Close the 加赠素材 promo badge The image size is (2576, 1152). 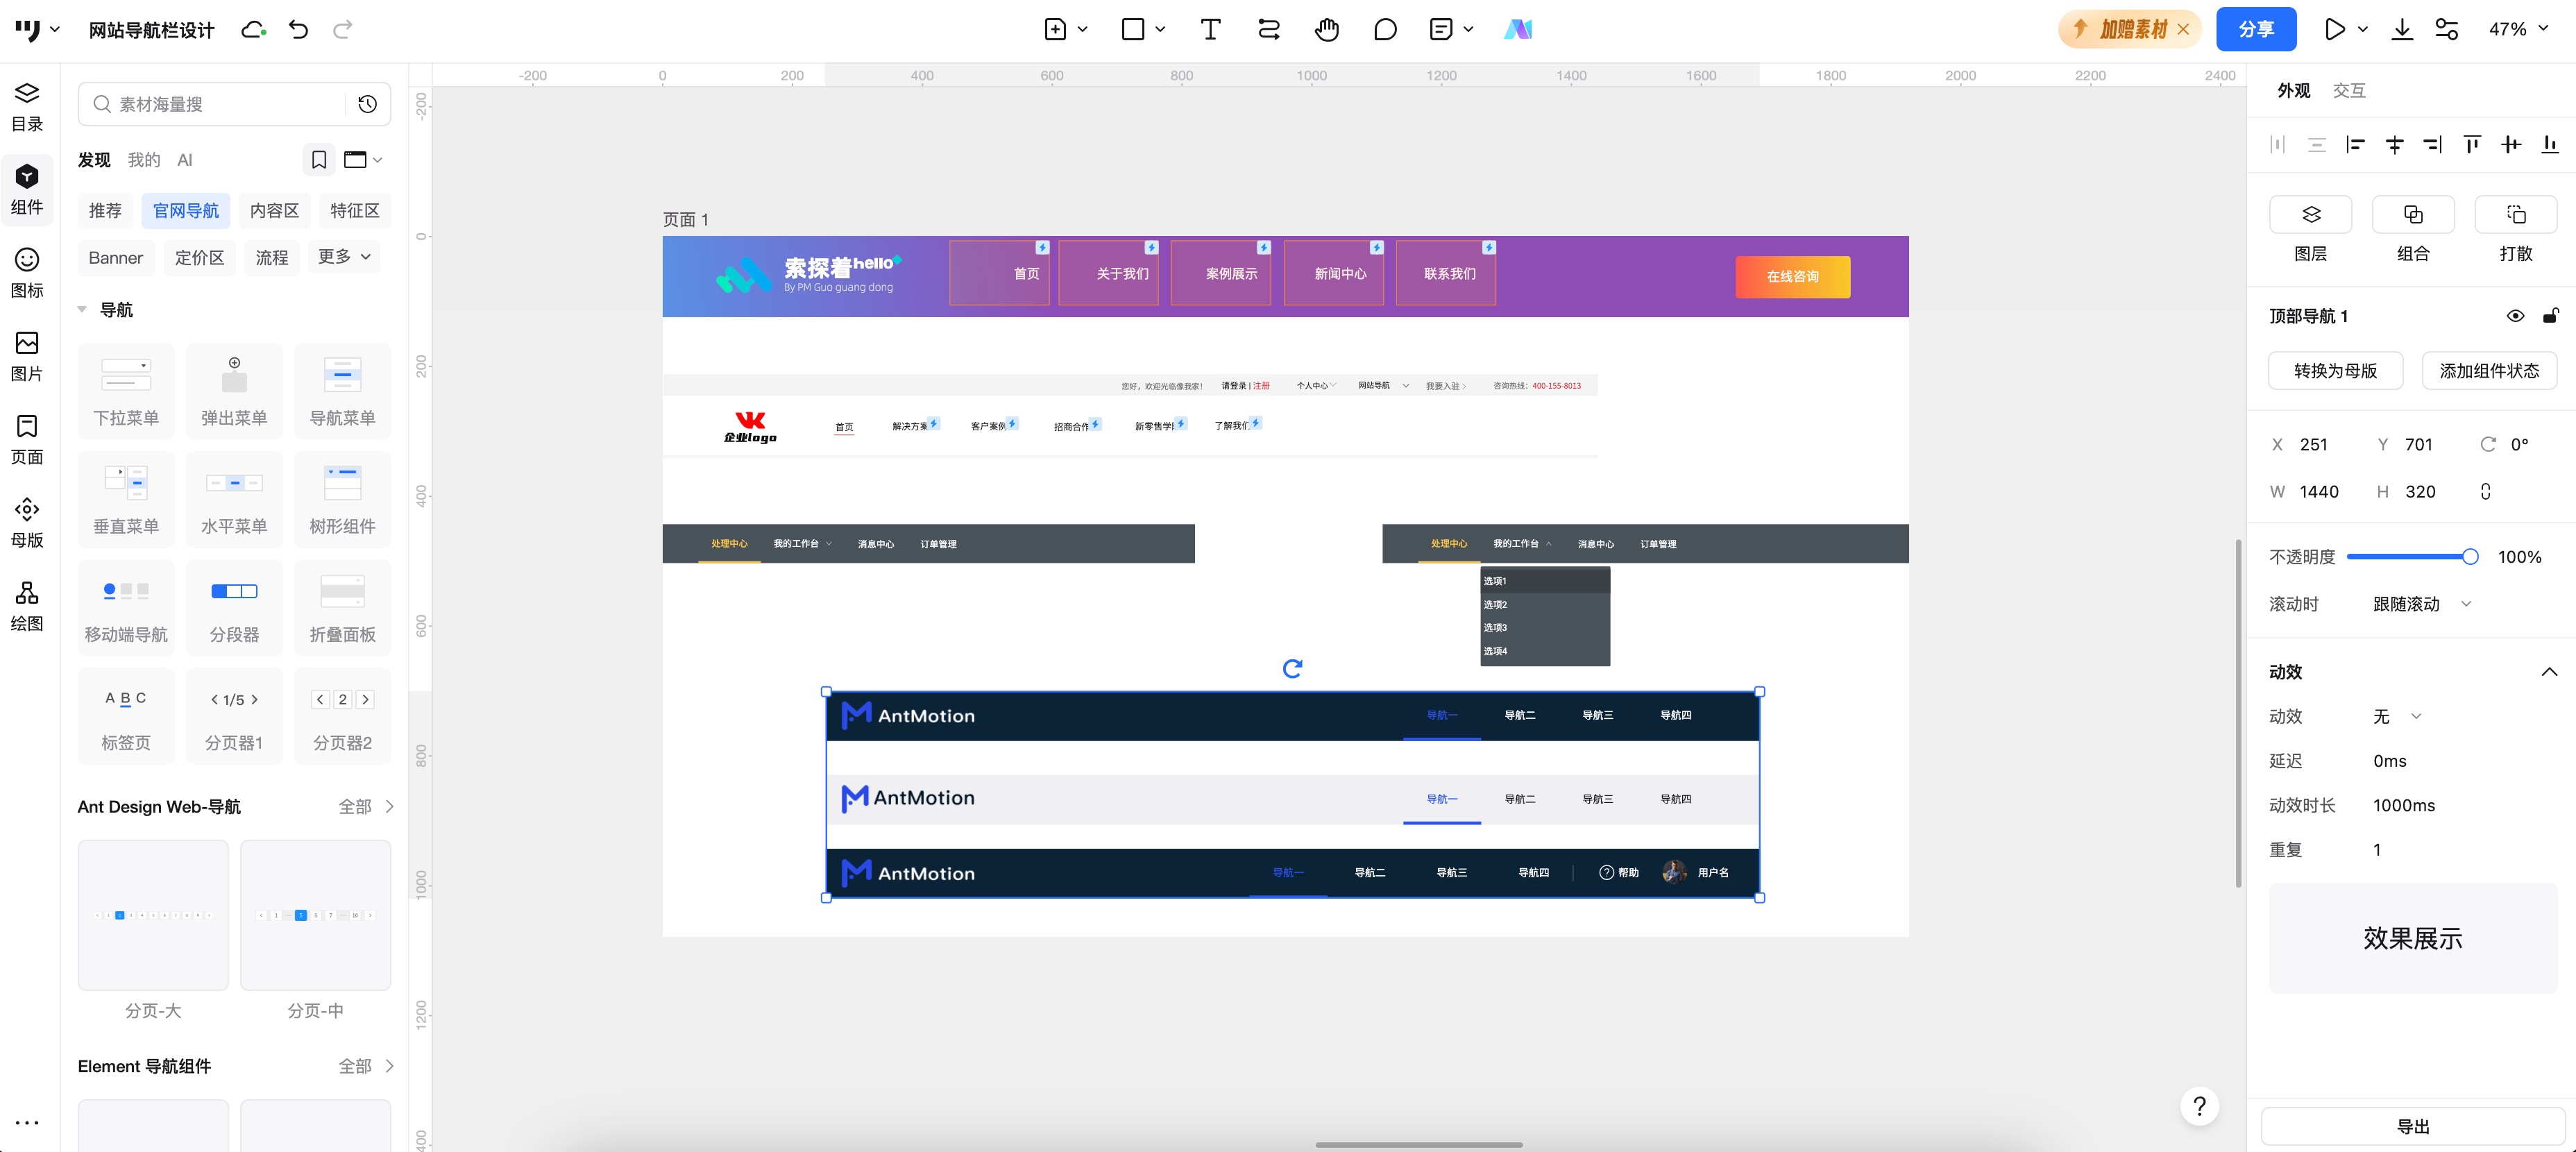tap(2183, 29)
